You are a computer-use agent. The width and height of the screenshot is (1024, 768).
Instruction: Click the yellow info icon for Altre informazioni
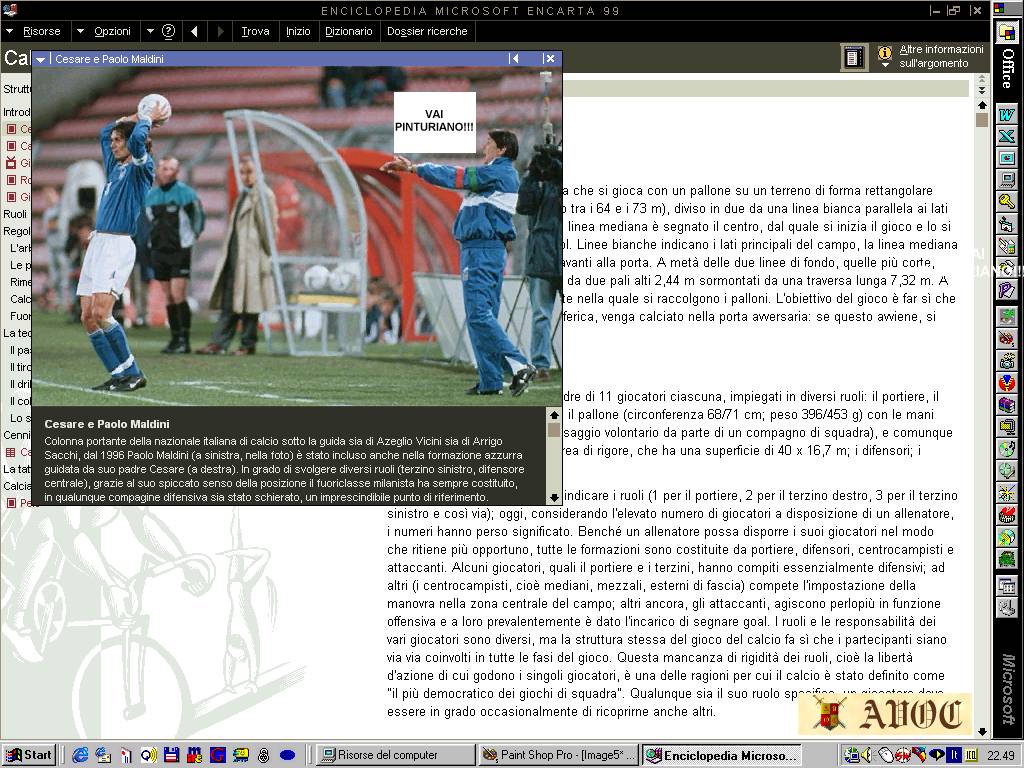[885, 52]
